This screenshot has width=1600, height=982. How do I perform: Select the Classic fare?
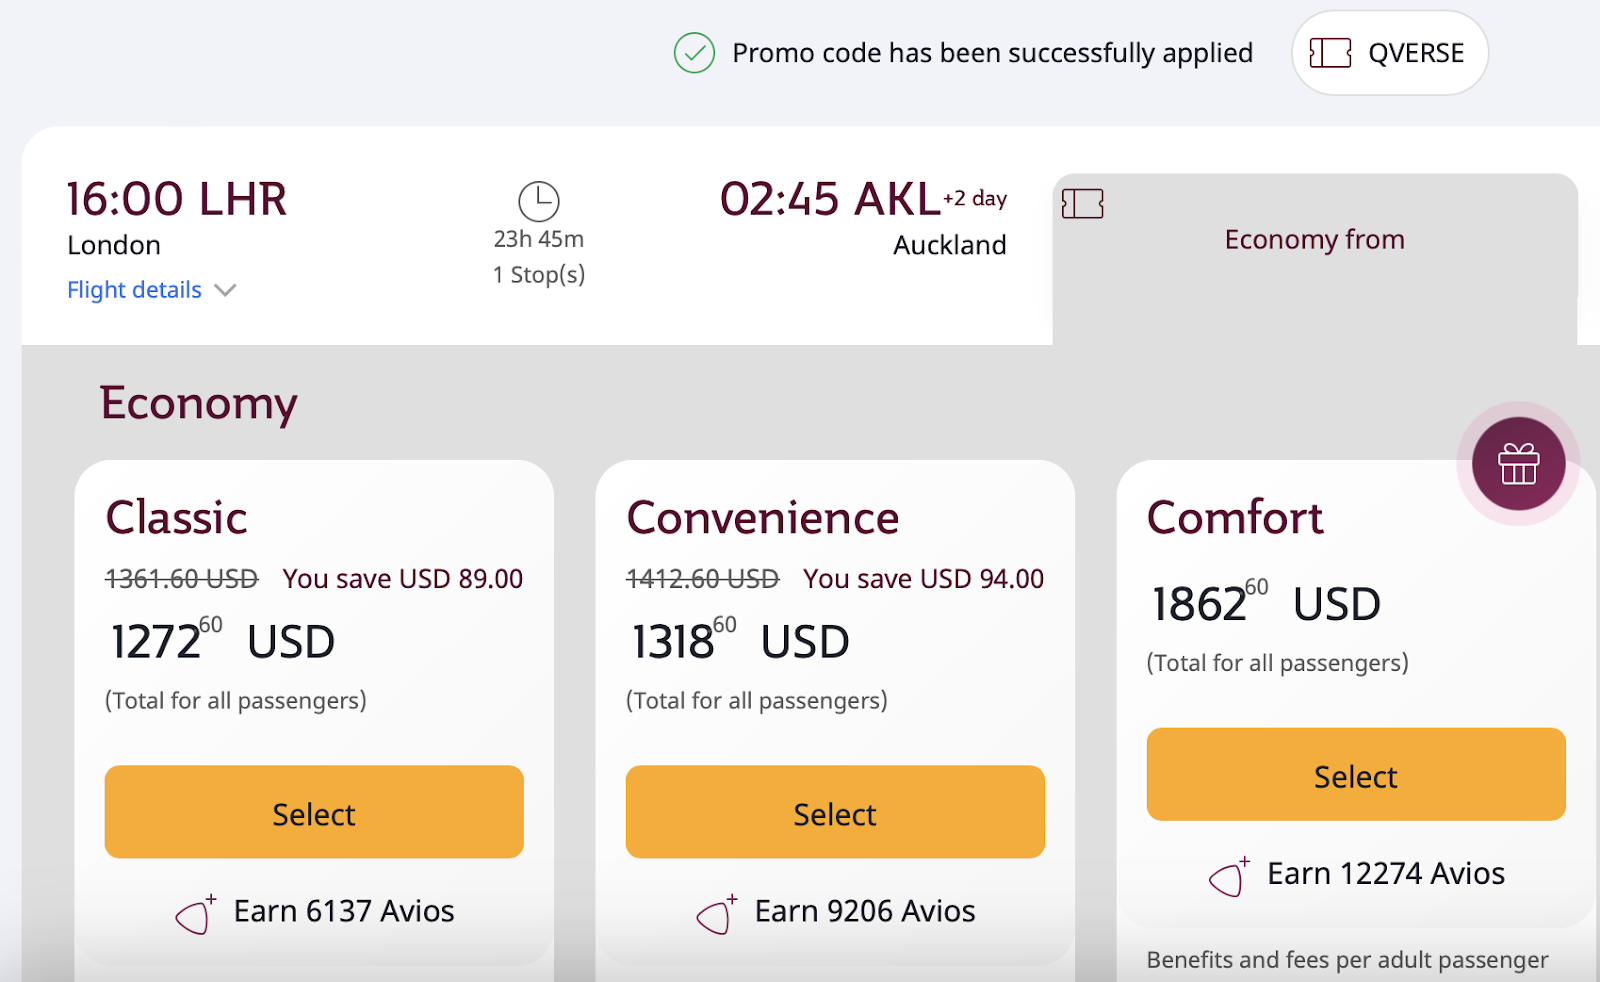[x=314, y=813]
